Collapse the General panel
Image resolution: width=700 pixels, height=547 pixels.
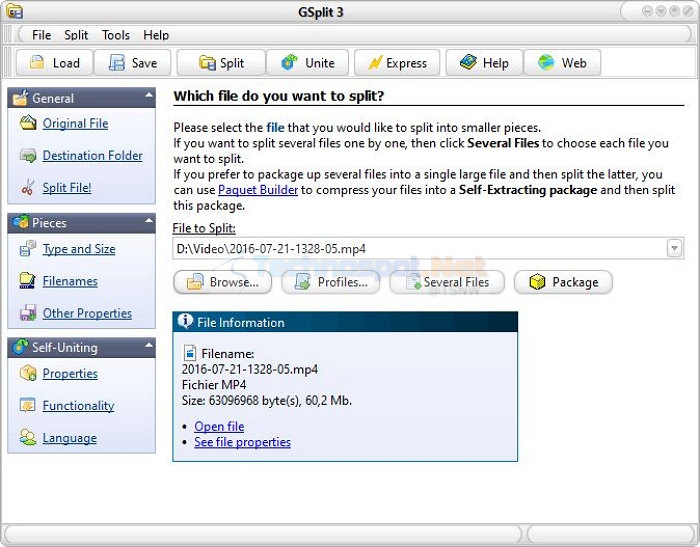pyautogui.click(x=149, y=95)
